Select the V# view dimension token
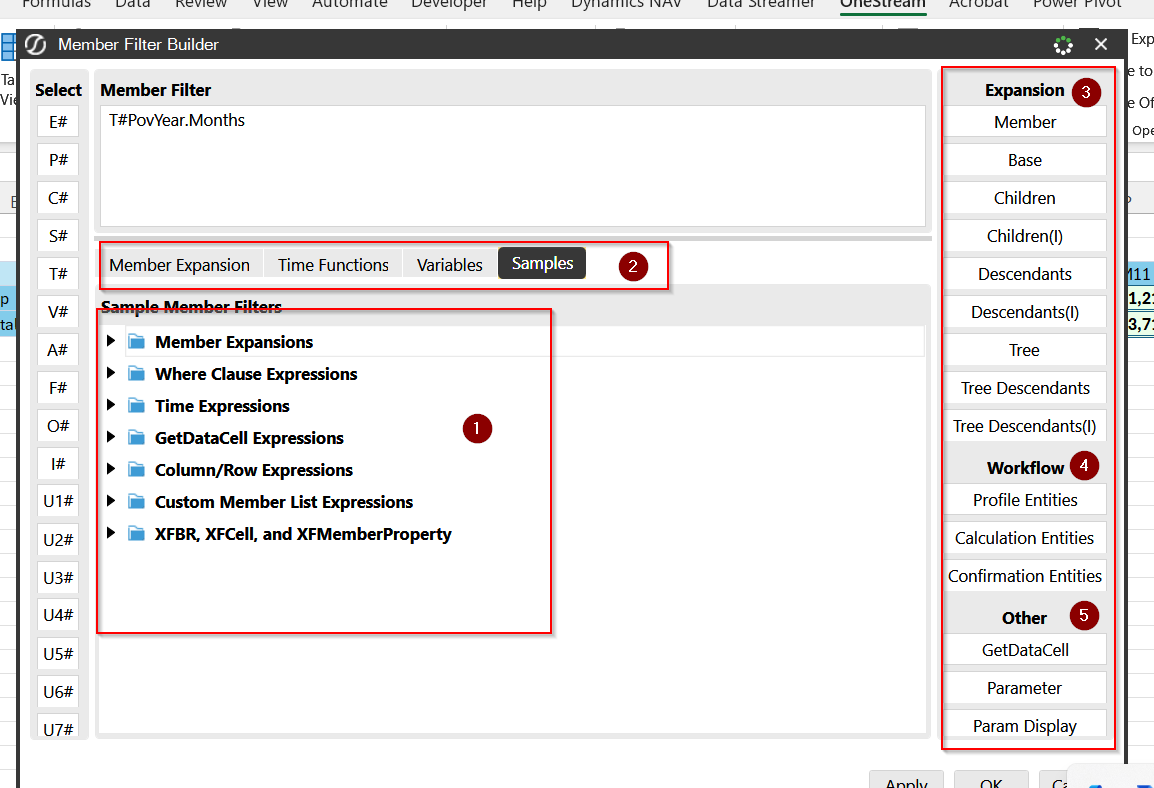 point(57,311)
